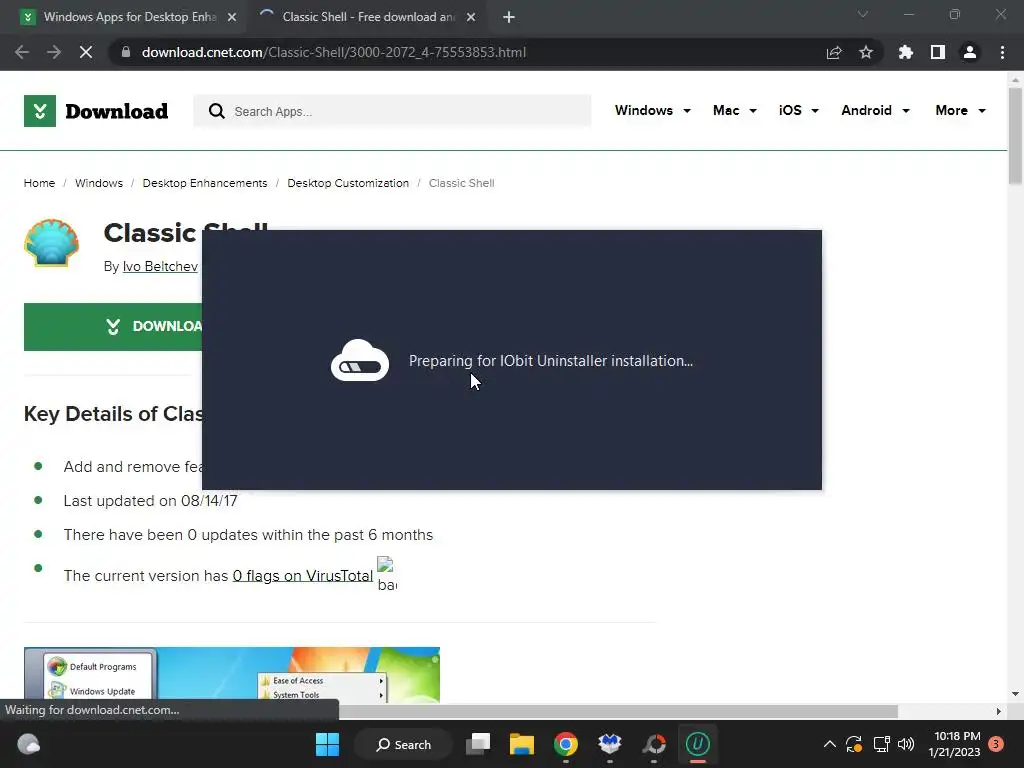This screenshot has width=1024, height=768.
Task: Open the blue box app on taskbar
Action: click(x=609, y=744)
